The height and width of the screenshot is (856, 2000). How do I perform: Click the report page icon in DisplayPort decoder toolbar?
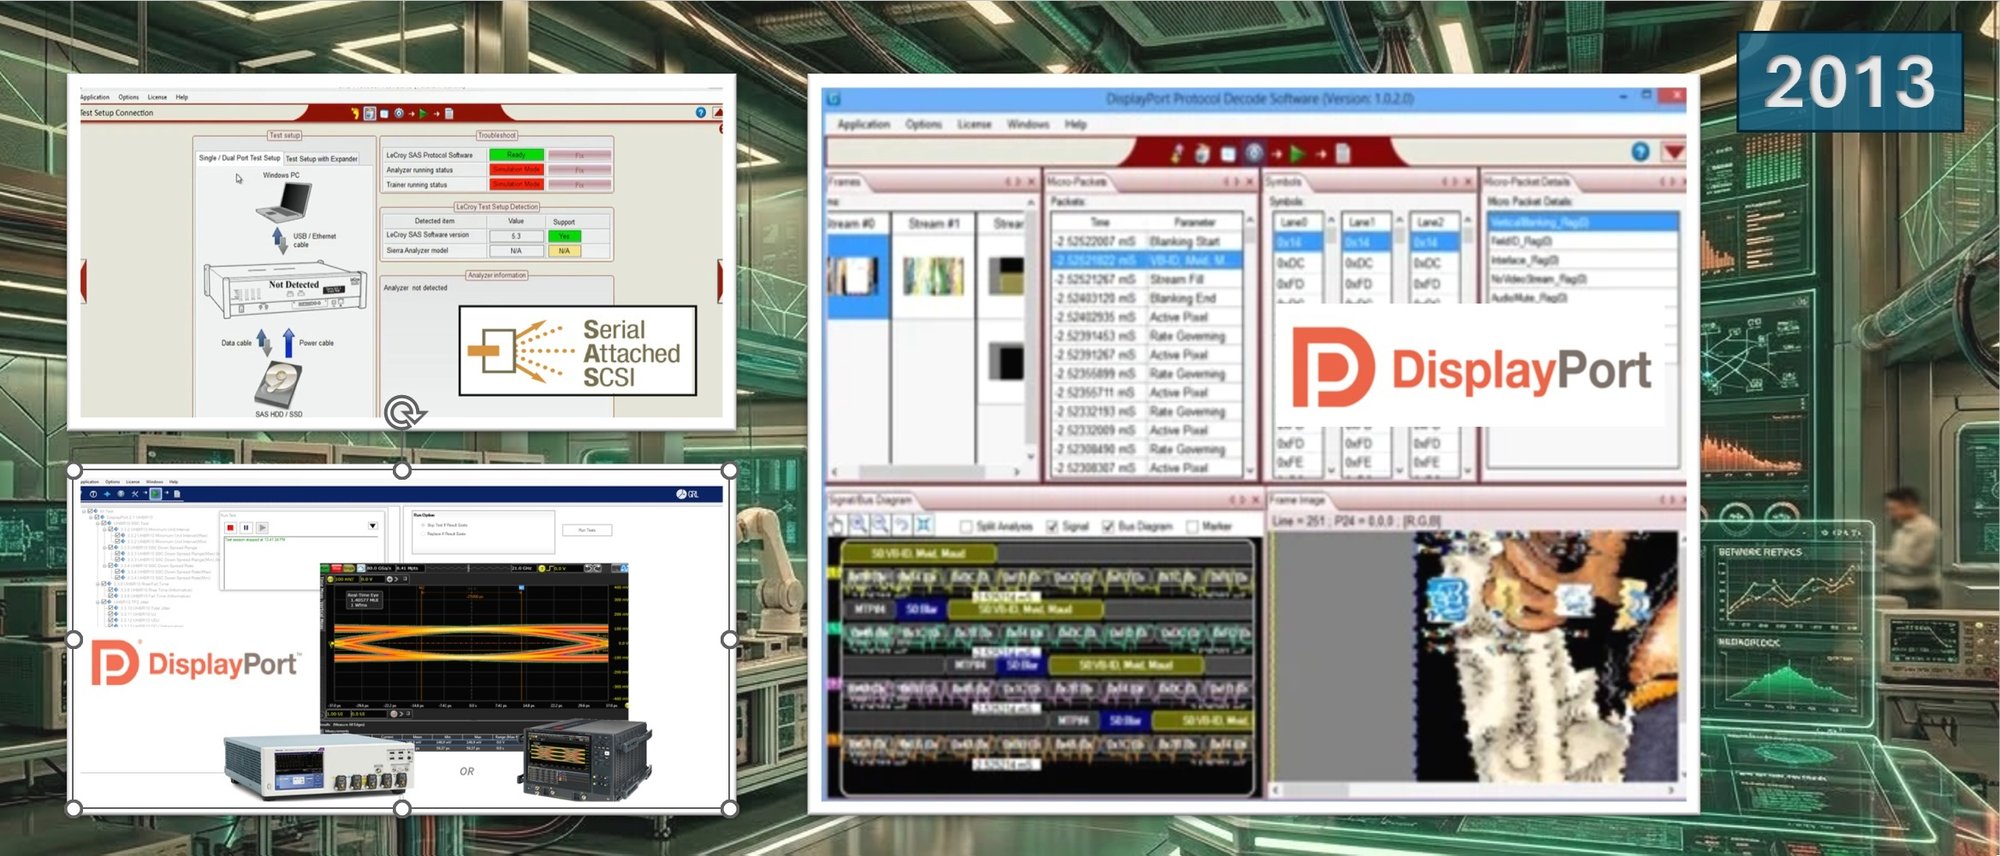(x=1343, y=153)
